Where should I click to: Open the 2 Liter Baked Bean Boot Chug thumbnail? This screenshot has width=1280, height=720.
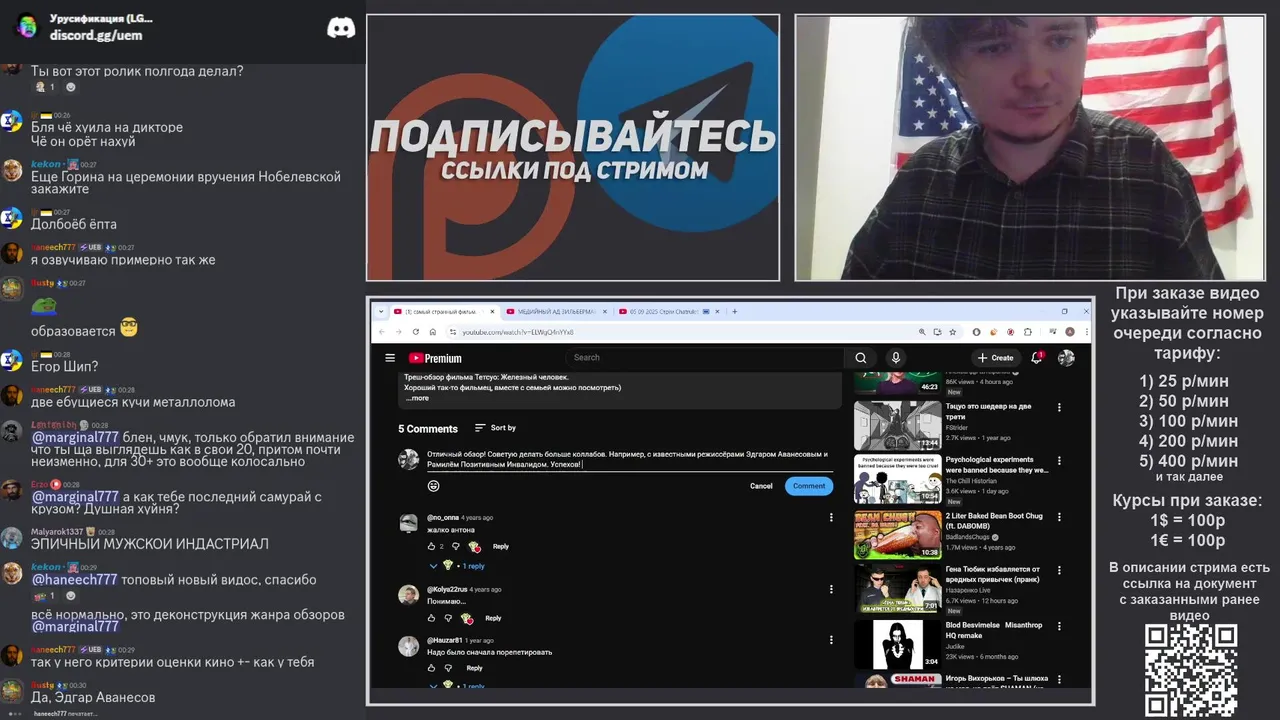[897, 535]
